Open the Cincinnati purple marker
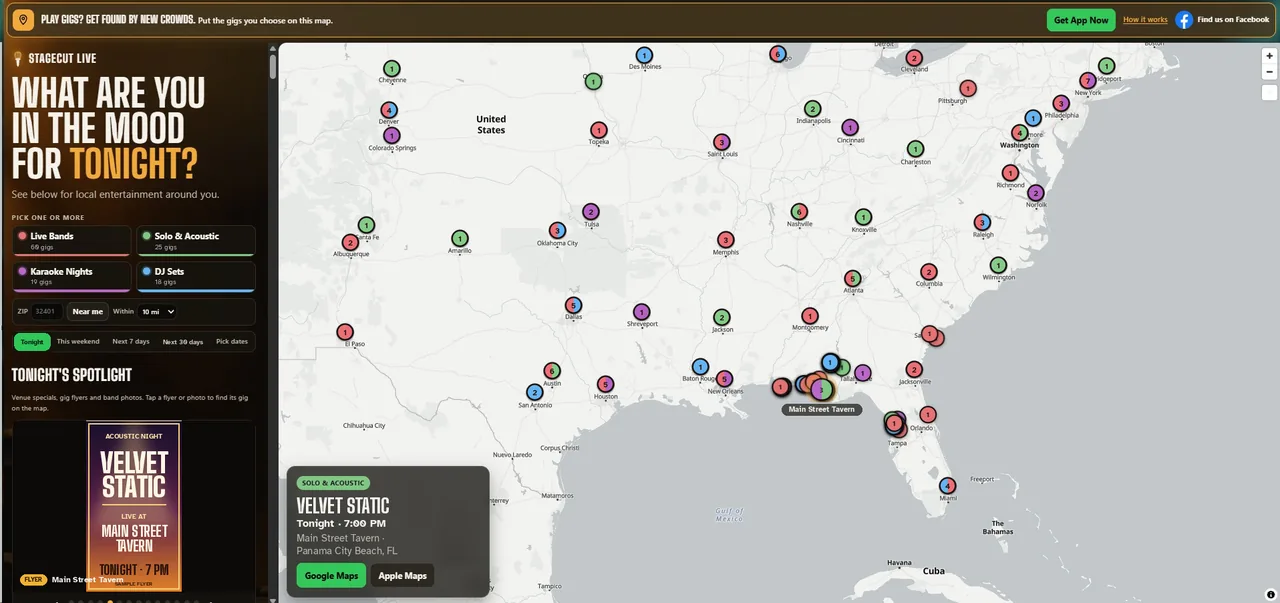1280x603 pixels. [x=850, y=128]
